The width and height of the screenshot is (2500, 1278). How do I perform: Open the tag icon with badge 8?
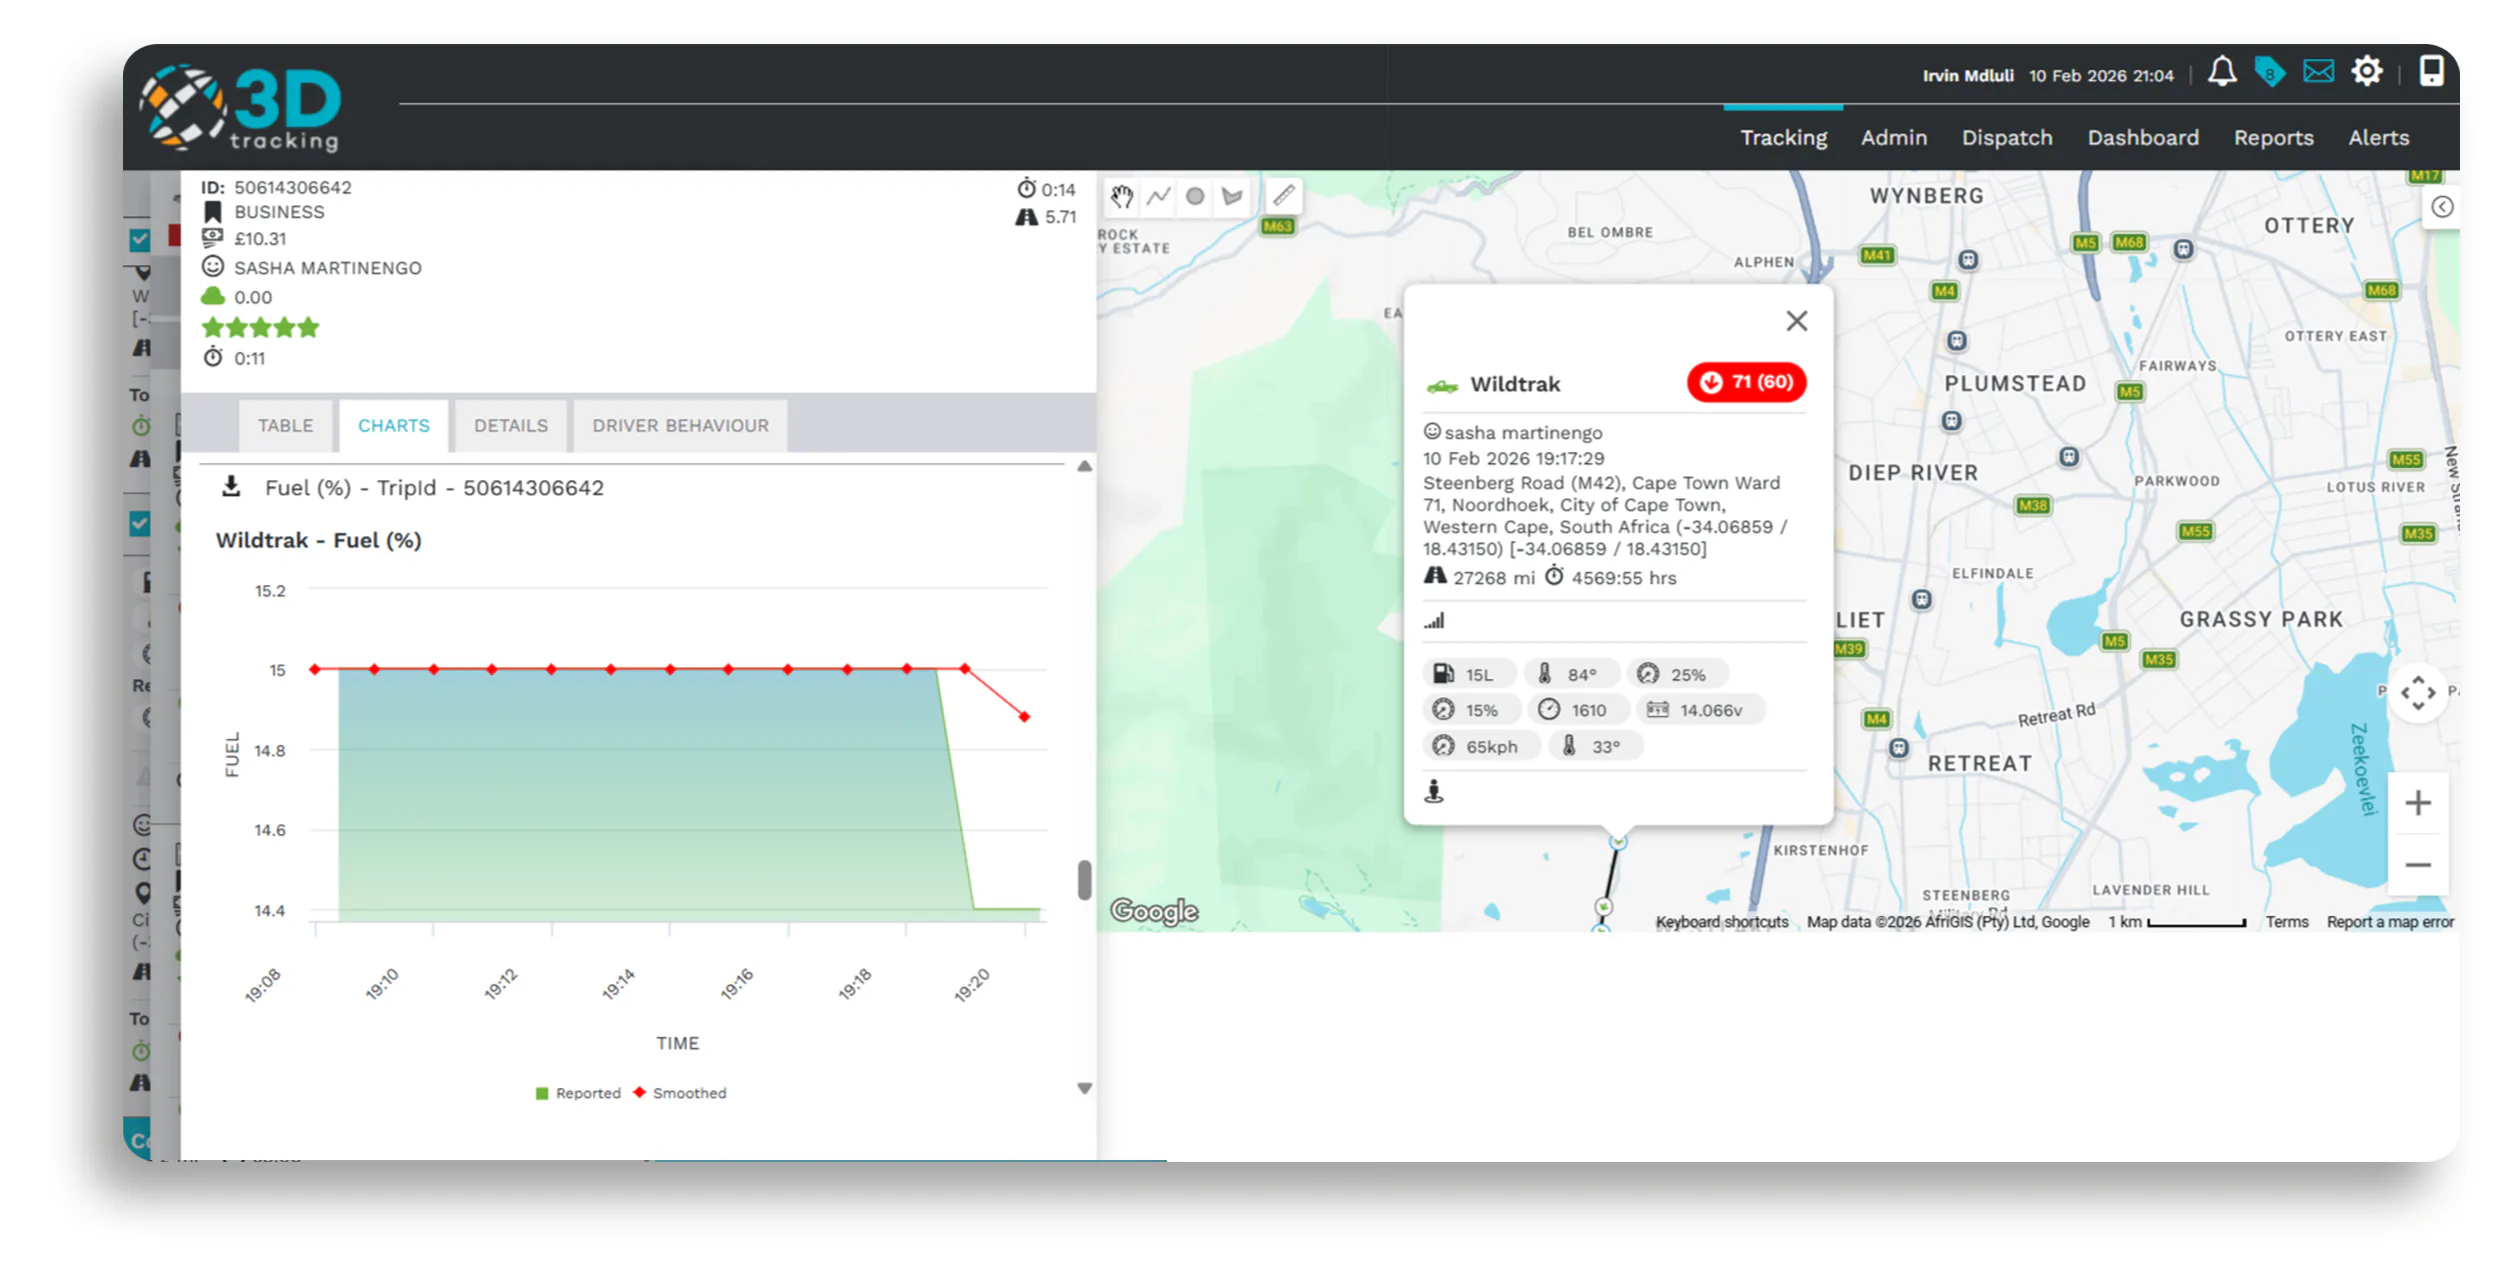point(2270,72)
